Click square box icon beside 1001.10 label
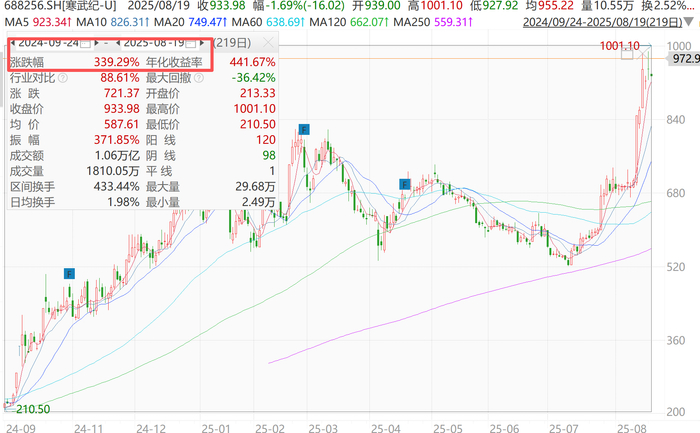Viewport: 700px width, 433px height. (627, 54)
